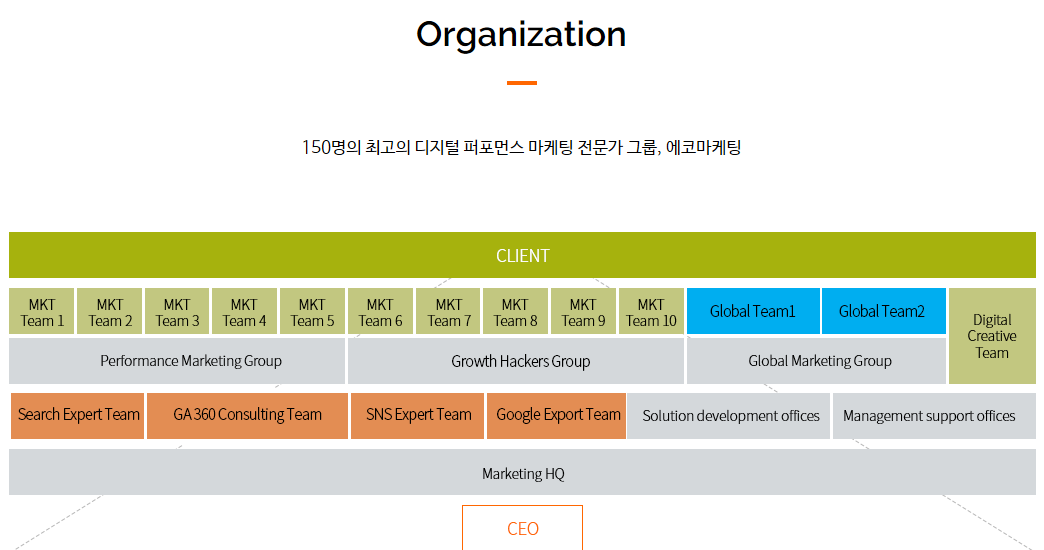Select the GA 360 Consulting Team box
The image size is (1044, 550).
(x=247, y=415)
